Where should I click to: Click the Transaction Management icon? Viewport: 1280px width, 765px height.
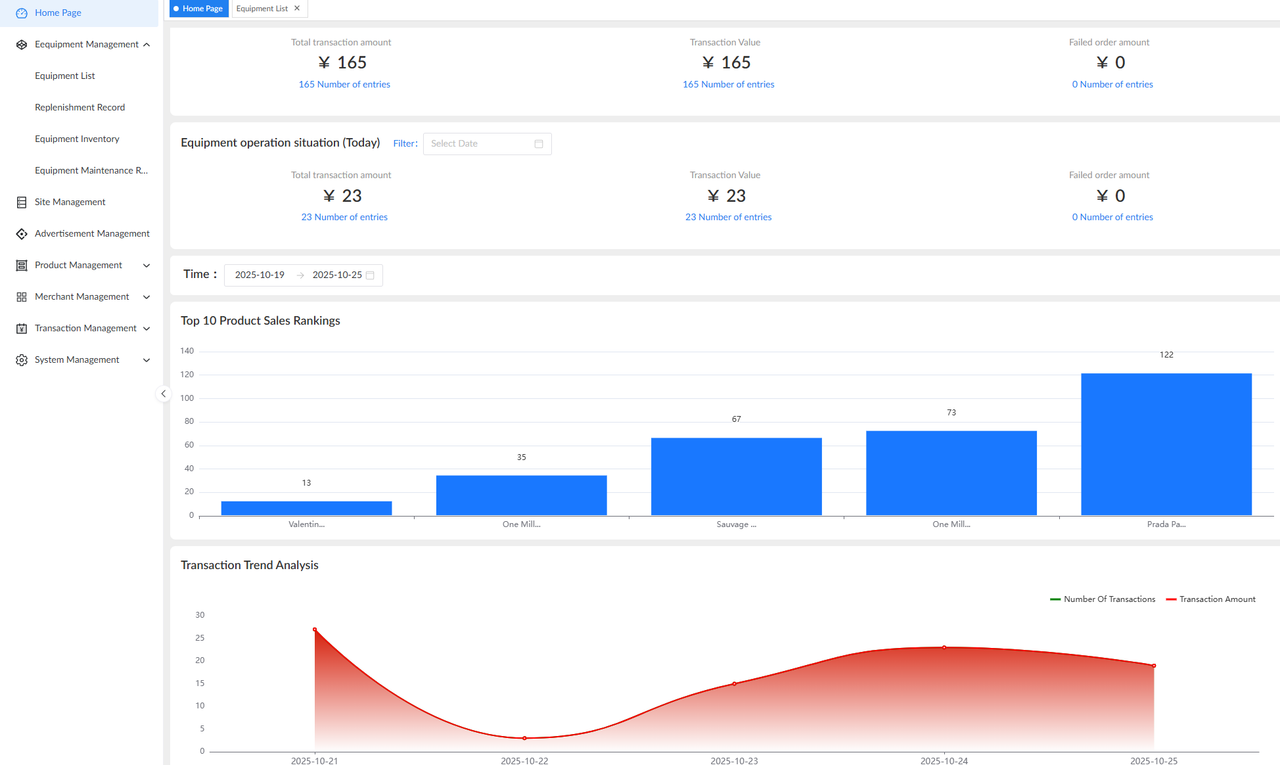point(20,328)
